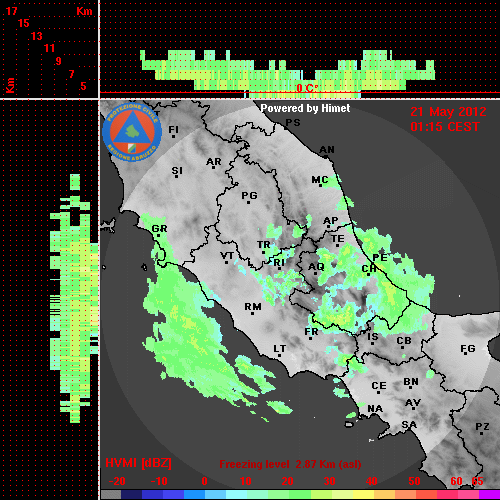500x500 pixels.
Task: Click the 40 dBZ scale value
Action: point(371,481)
